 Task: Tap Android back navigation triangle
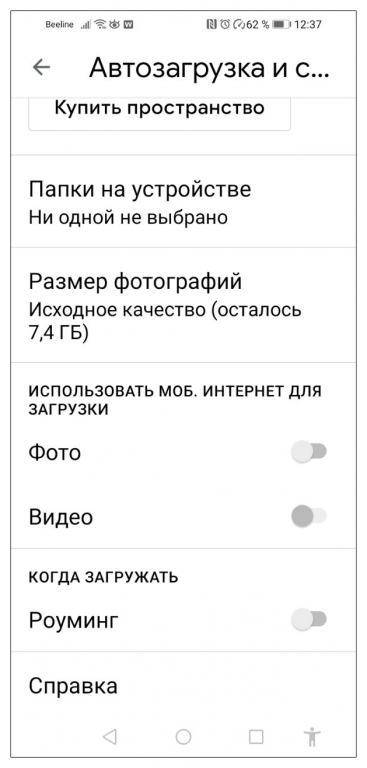point(110,736)
